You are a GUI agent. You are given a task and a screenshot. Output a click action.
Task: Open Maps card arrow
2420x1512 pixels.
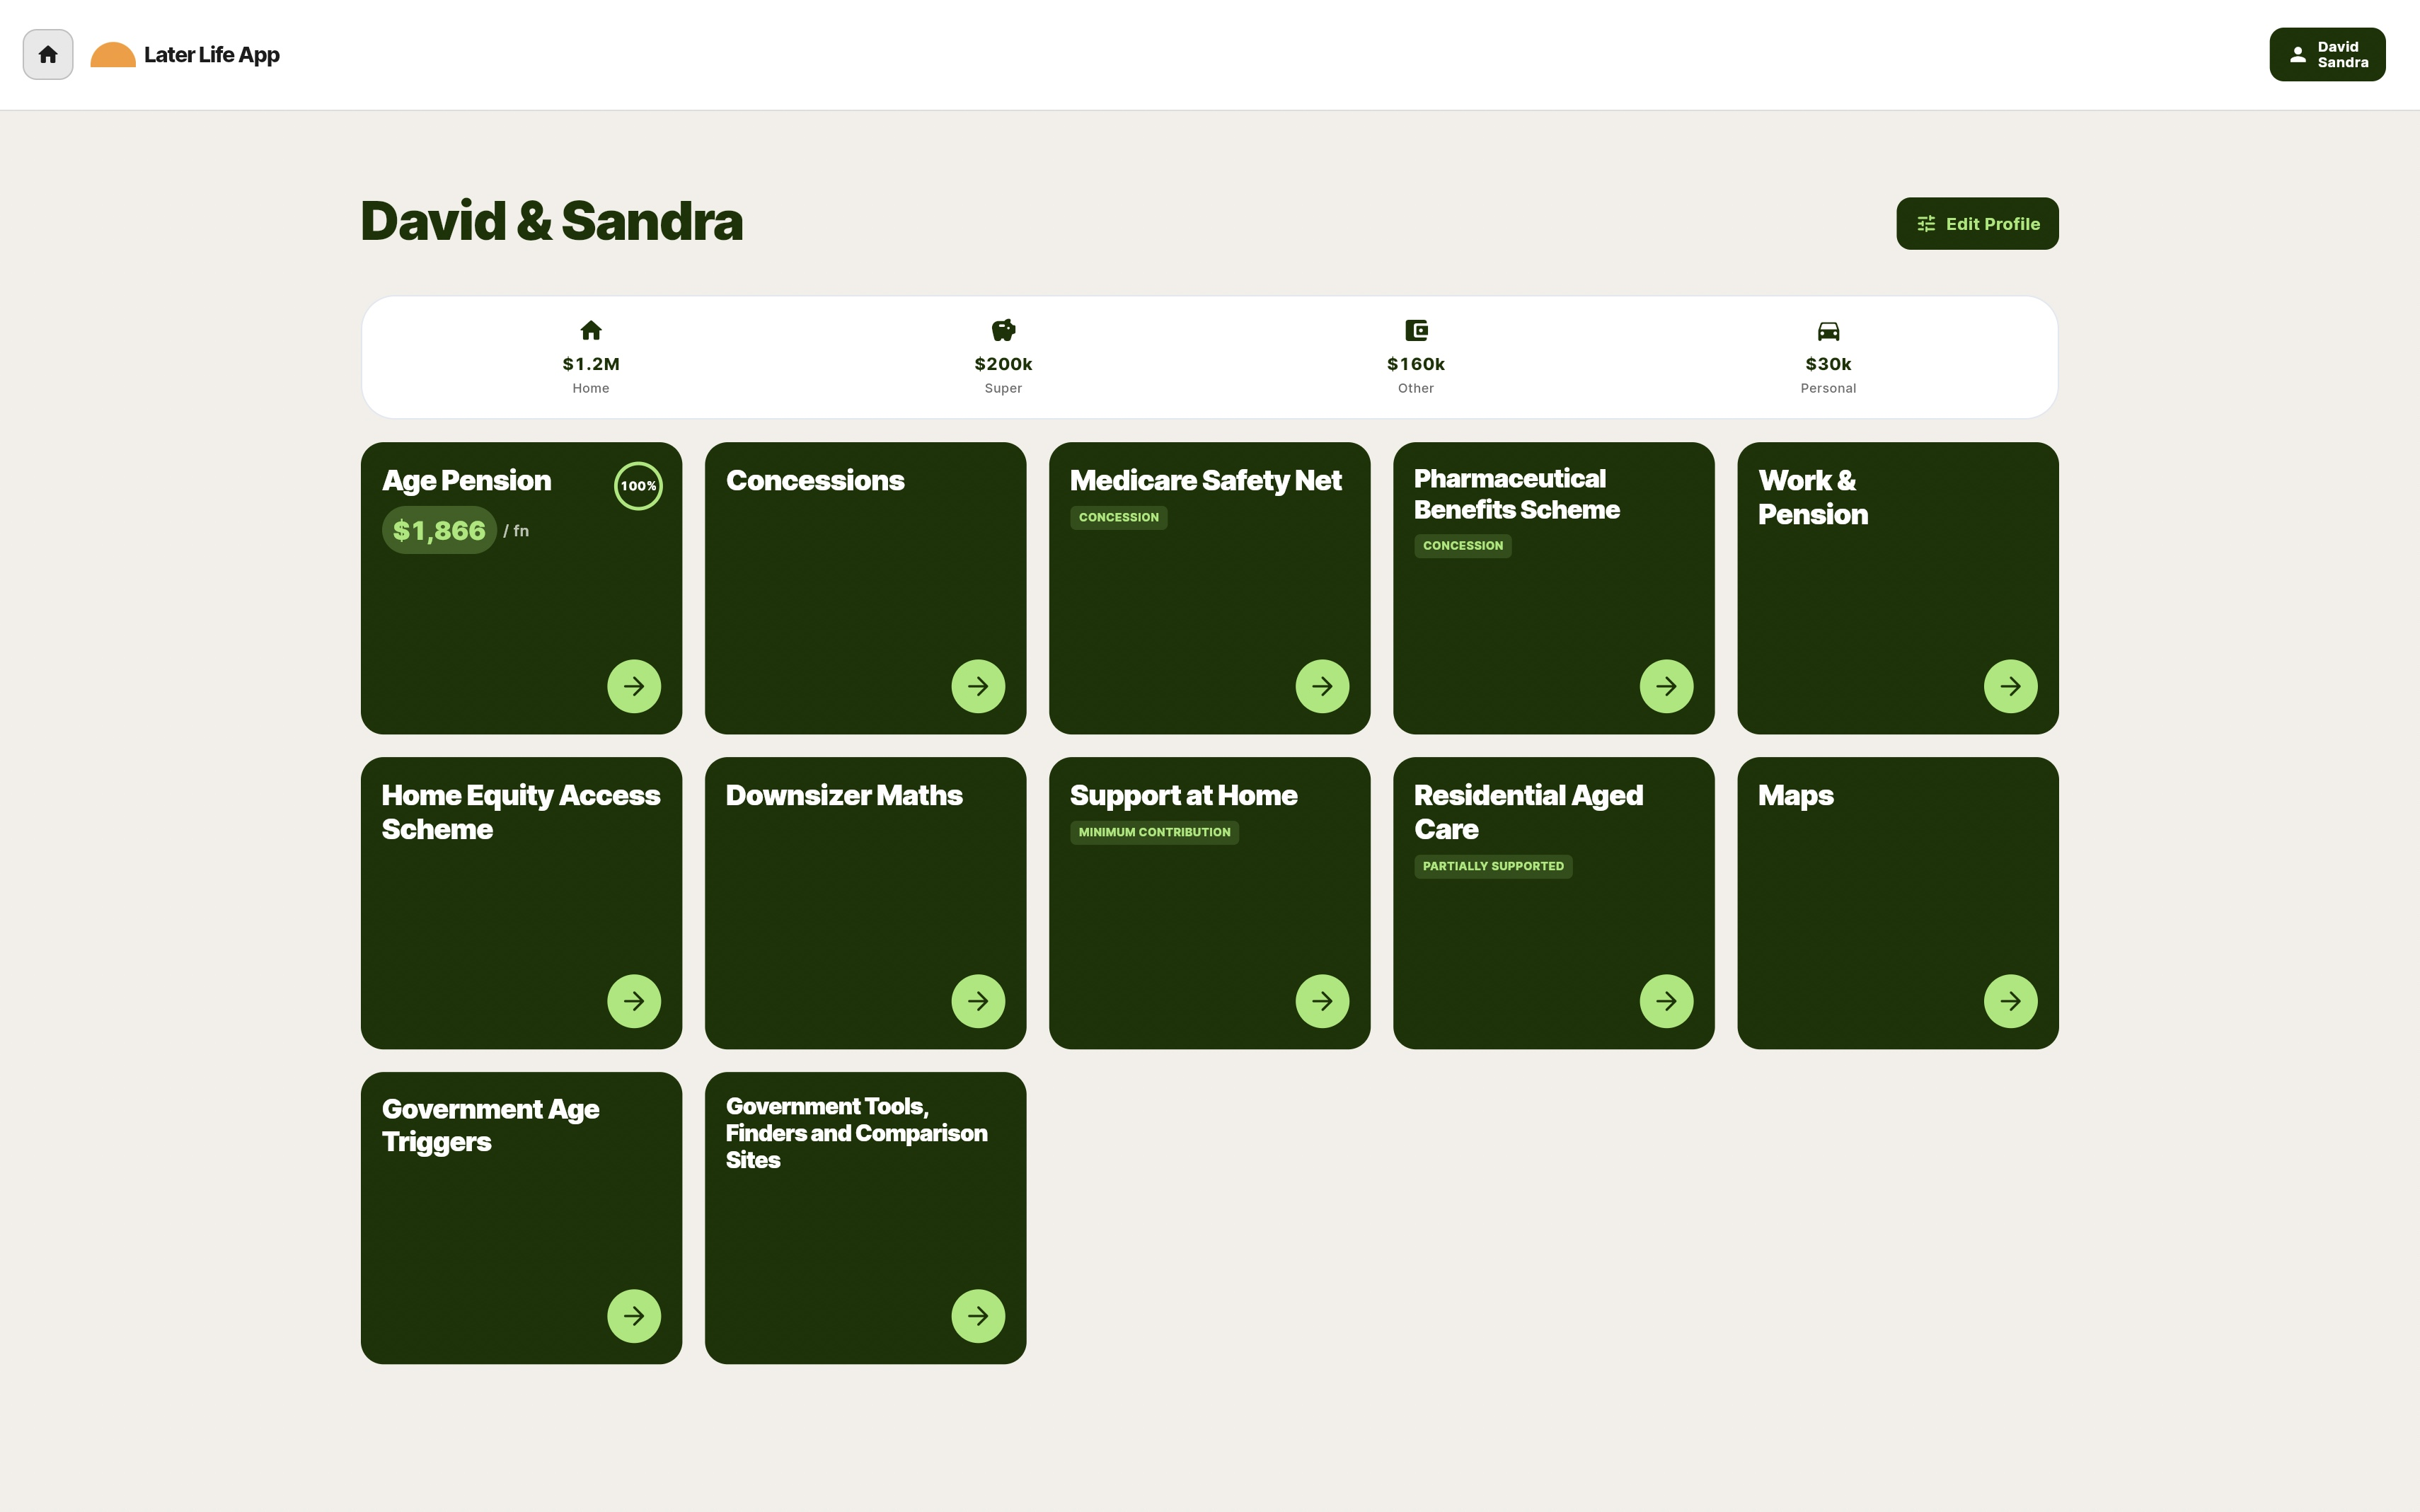point(2010,1001)
